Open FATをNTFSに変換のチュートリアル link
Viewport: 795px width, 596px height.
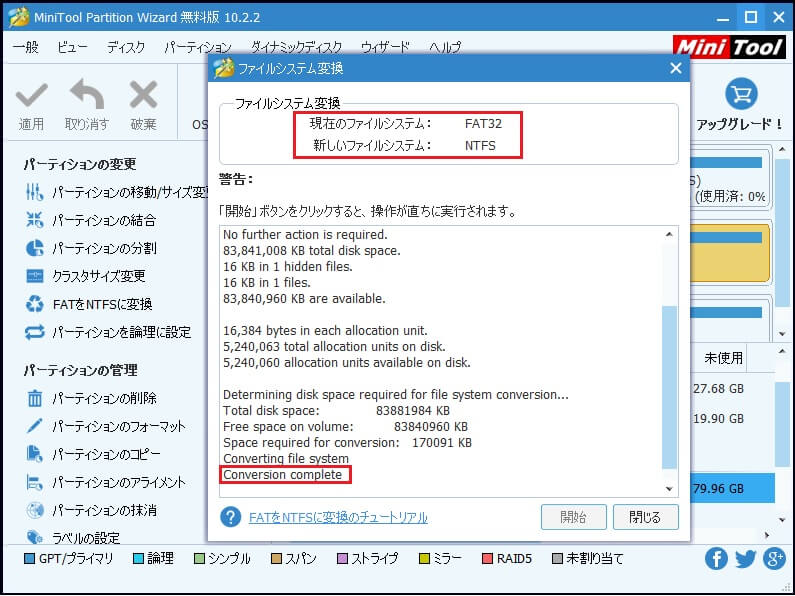pos(338,517)
